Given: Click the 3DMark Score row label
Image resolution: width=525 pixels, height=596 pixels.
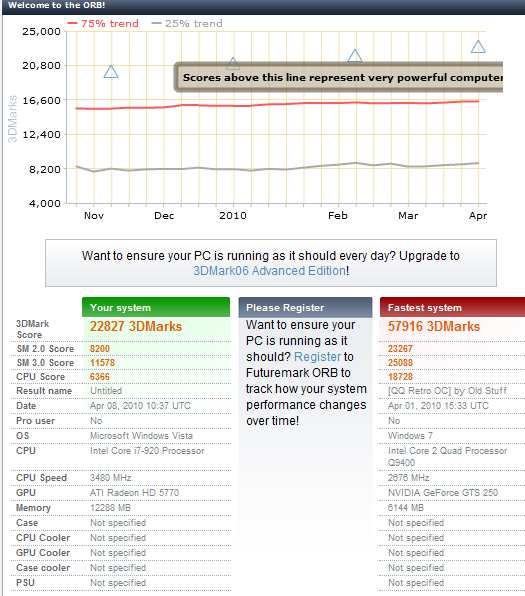Looking at the screenshot, I should click(32, 329).
